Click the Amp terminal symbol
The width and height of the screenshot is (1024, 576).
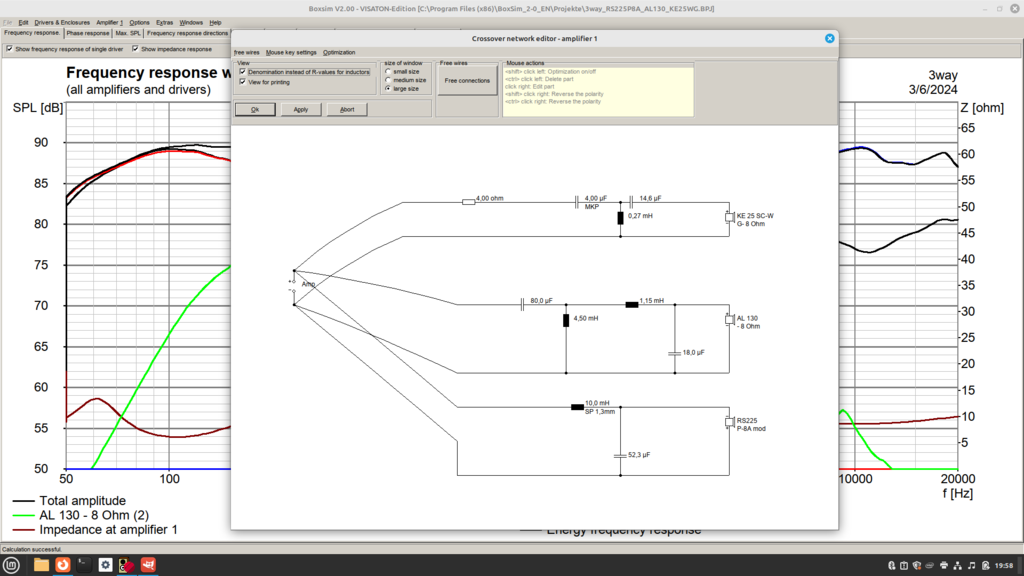point(293,286)
